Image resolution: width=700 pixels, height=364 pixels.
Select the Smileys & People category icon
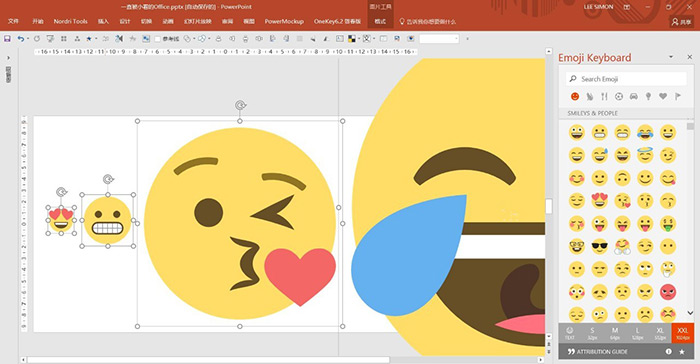pyautogui.click(x=575, y=96)
